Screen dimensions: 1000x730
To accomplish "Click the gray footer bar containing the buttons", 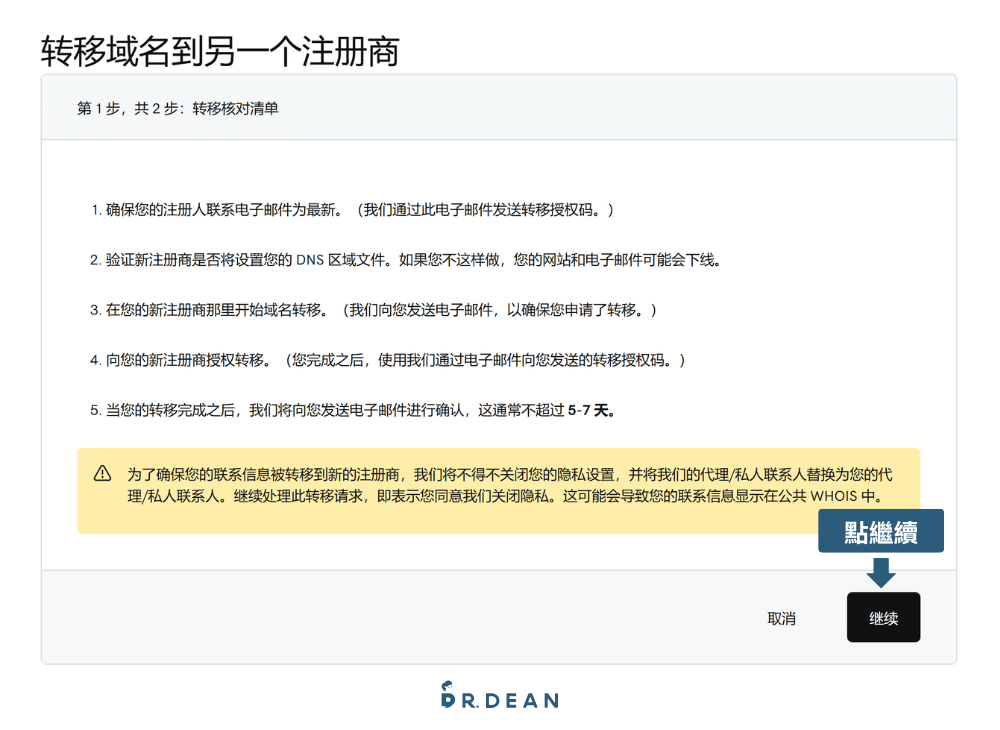I will 400,618.
